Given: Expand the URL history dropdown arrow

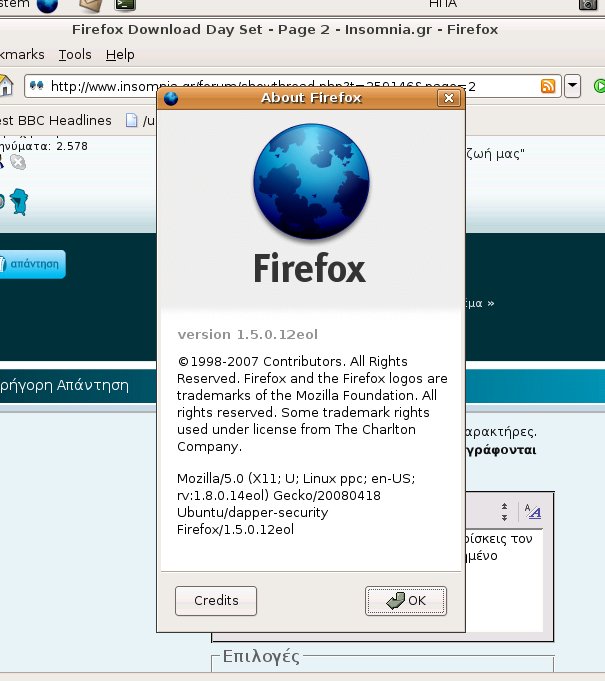Looking at the screenshot, I should click(x=572, y=86).
